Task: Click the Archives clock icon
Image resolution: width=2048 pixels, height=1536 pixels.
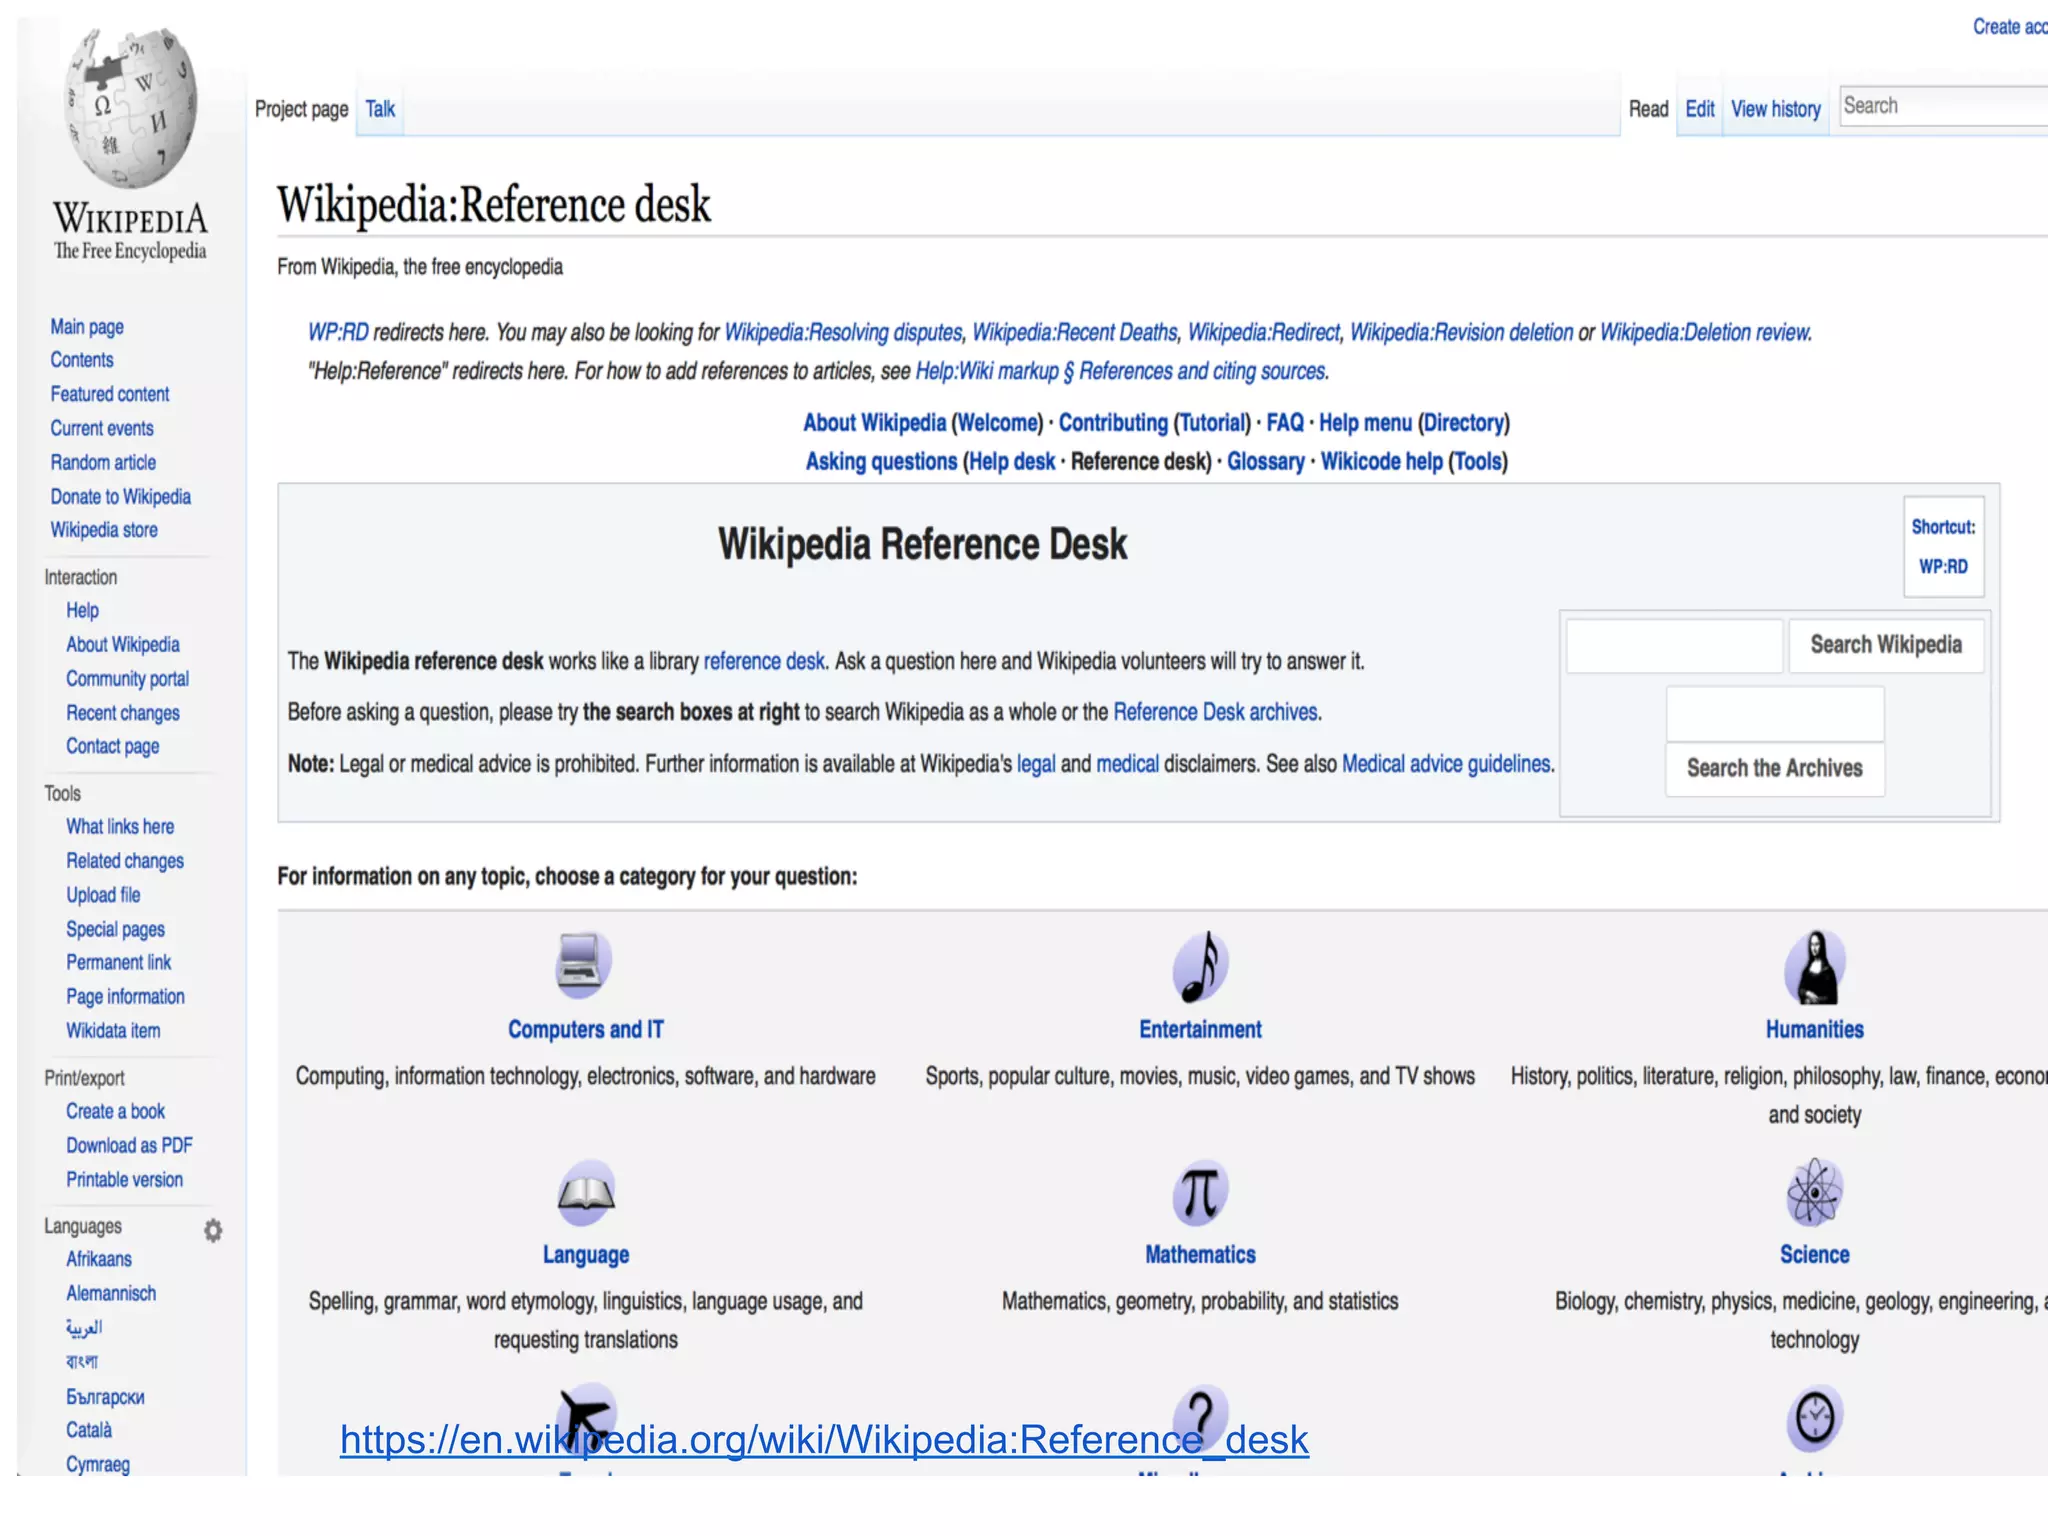Action: [1813, 1417]
